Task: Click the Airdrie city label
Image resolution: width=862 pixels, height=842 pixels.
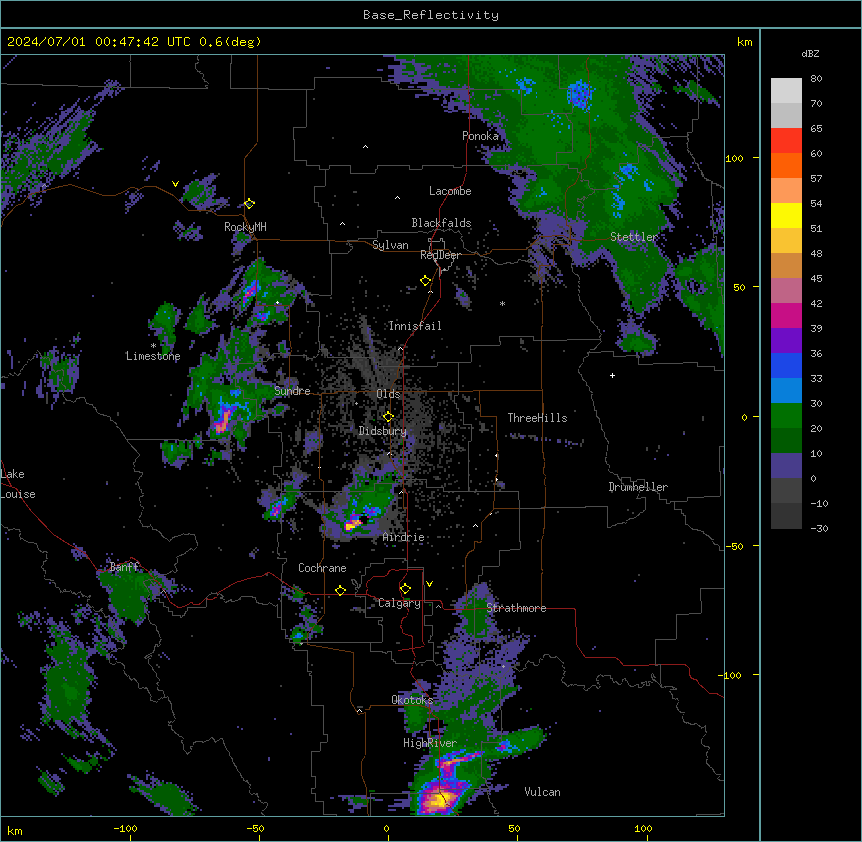Action: [x=404, y=537]
